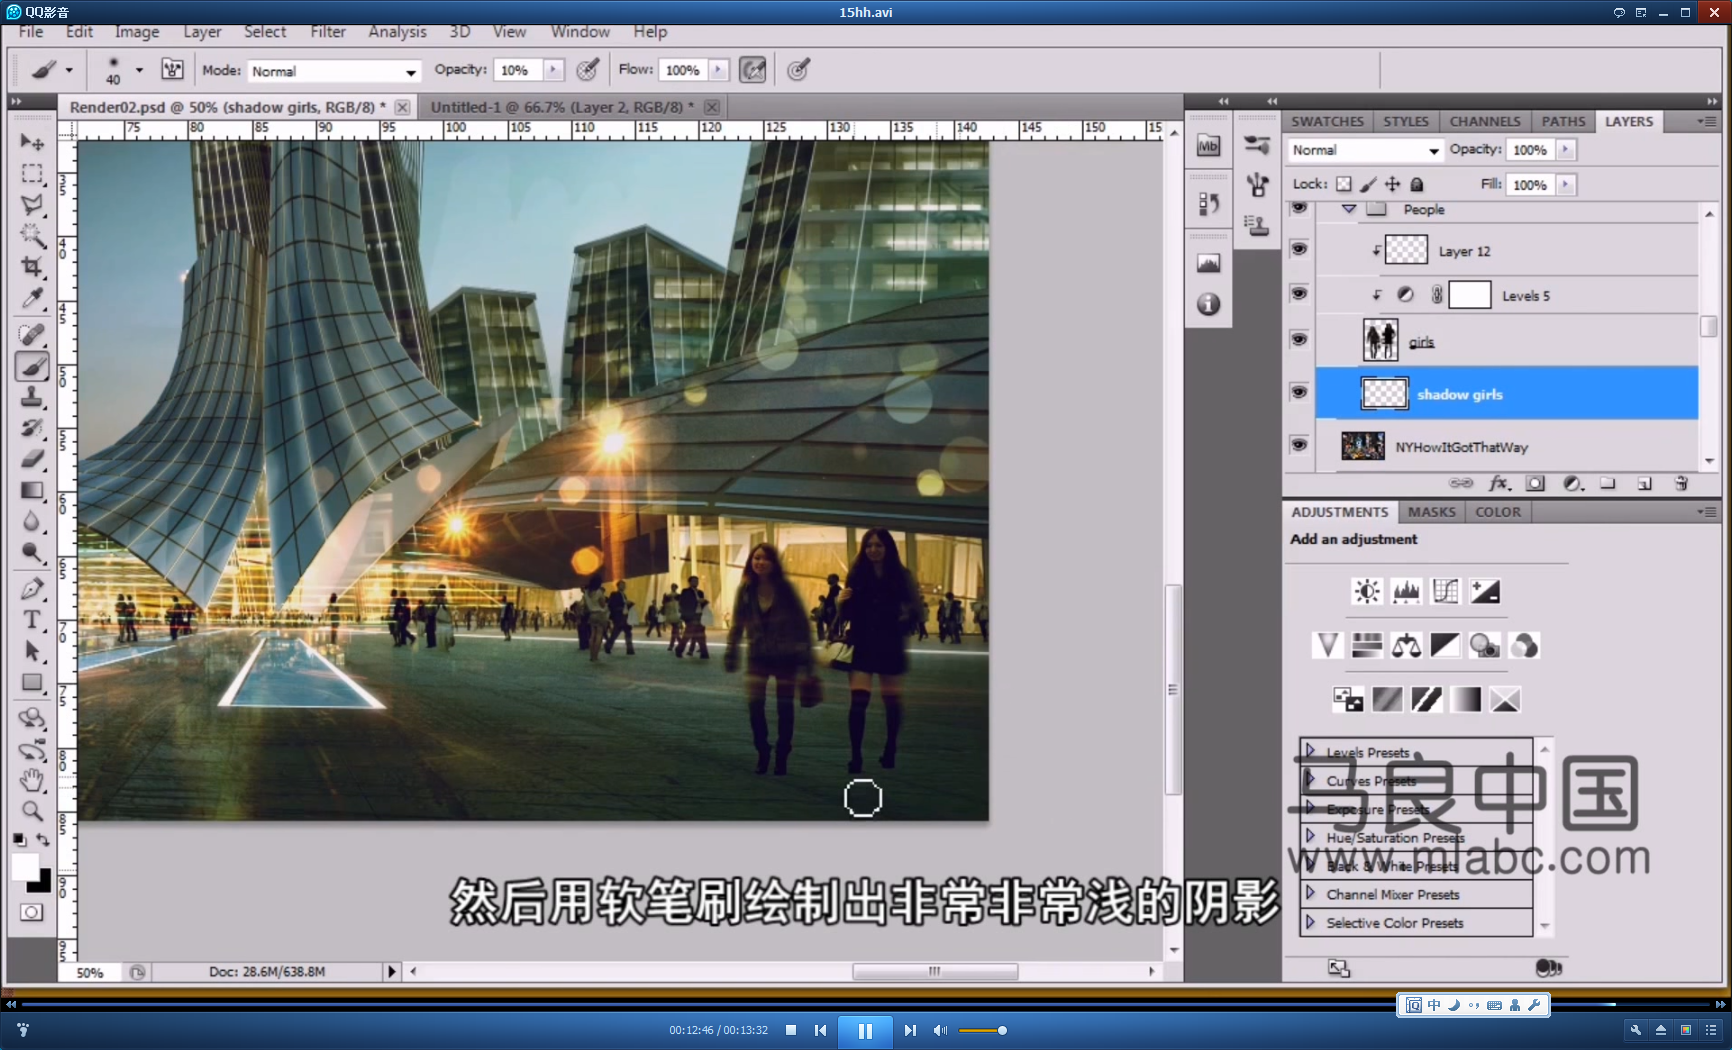
Task: Delete layer using trash icon
Action: pos(1681,483)
